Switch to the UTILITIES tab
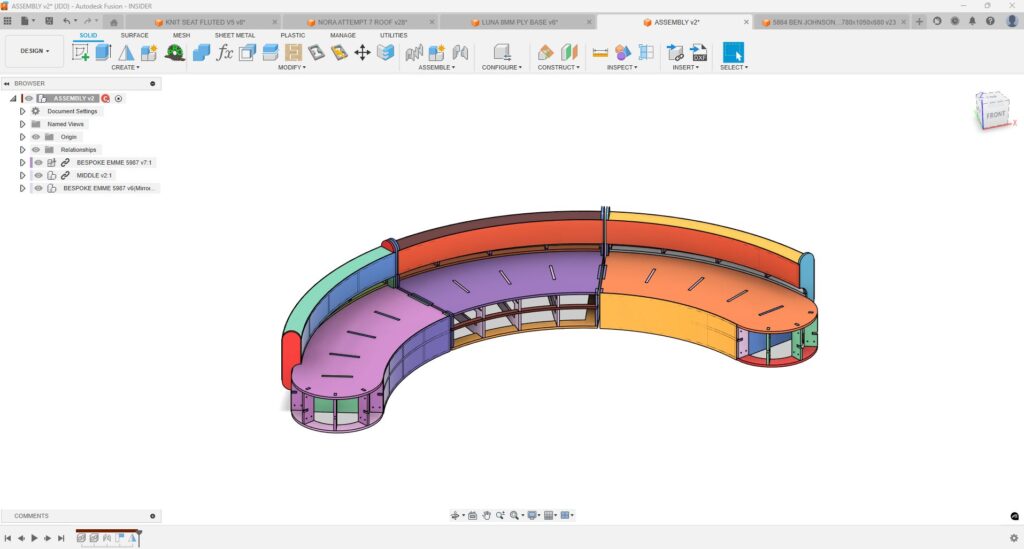This screenshot has width=1024, height=549. pos(394,35)
